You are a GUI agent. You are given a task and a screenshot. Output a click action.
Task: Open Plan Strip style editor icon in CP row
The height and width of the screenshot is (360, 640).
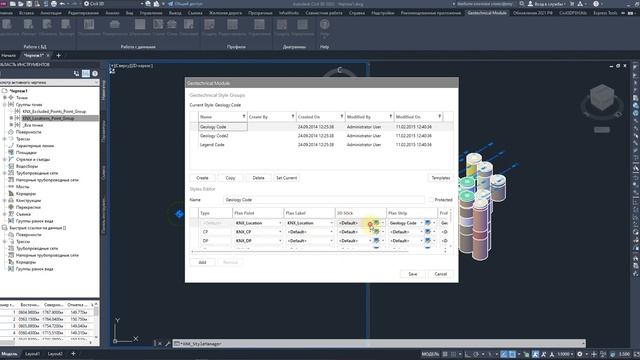click(427, 232)
